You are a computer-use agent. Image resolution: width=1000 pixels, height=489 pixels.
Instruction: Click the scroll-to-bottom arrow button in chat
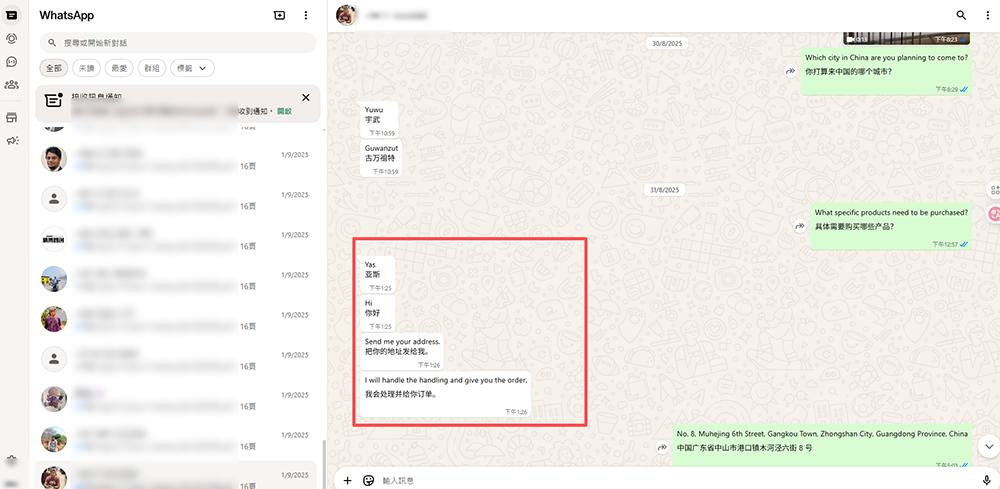tap(989, 445)
